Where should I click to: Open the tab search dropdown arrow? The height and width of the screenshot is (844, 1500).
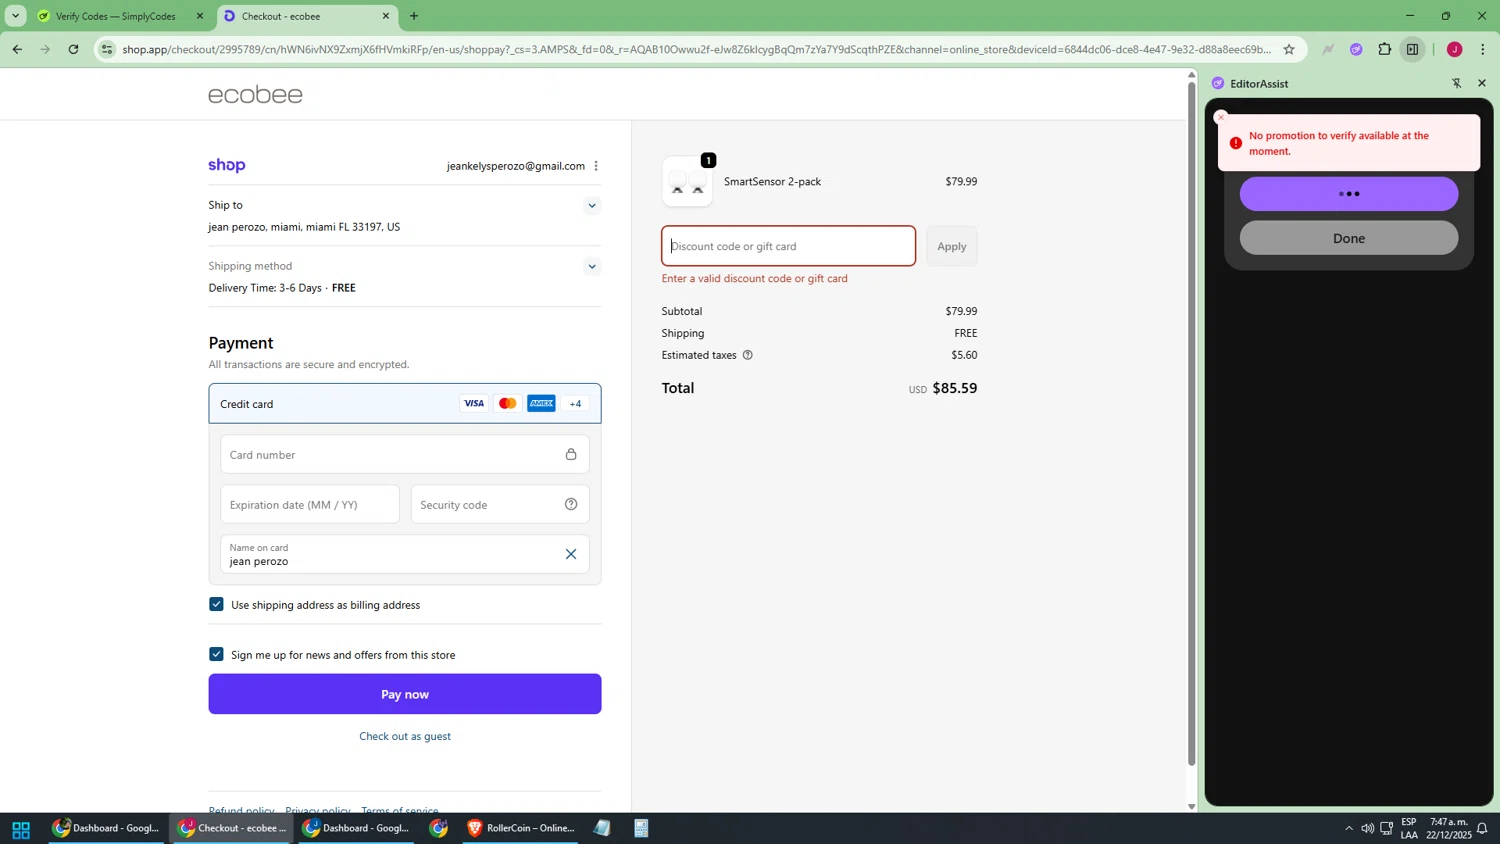(15, 16)
